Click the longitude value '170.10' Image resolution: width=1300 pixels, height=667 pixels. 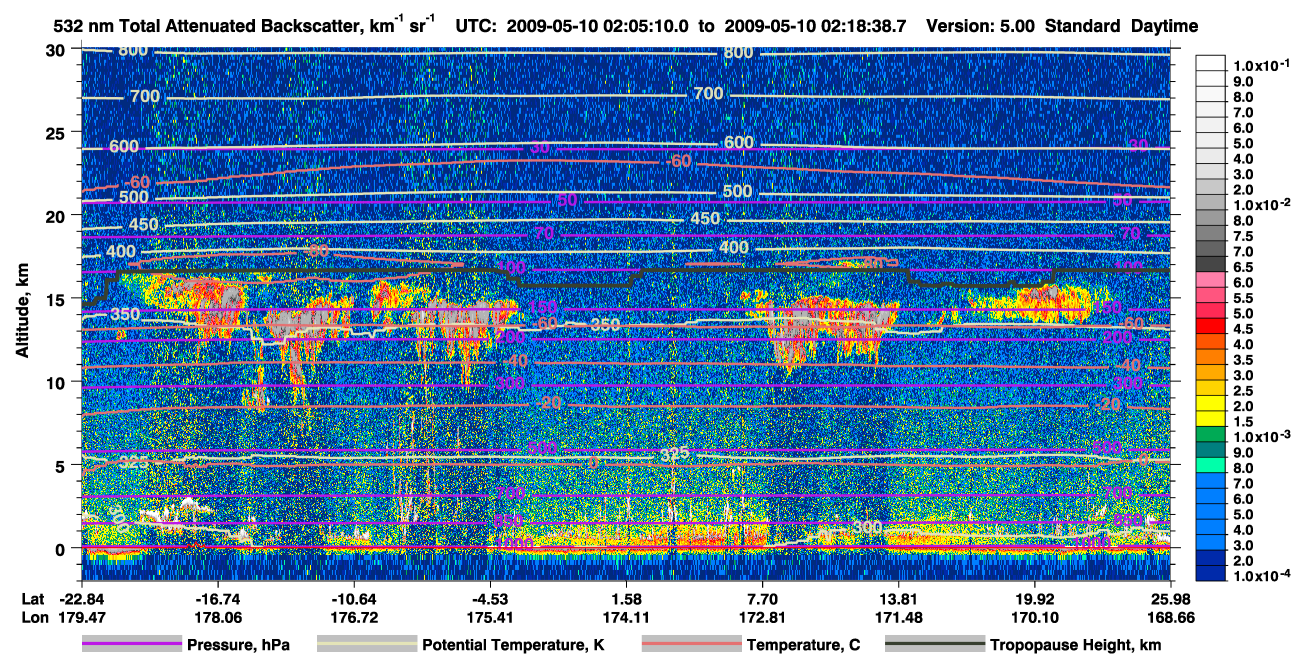(1035, 617)
